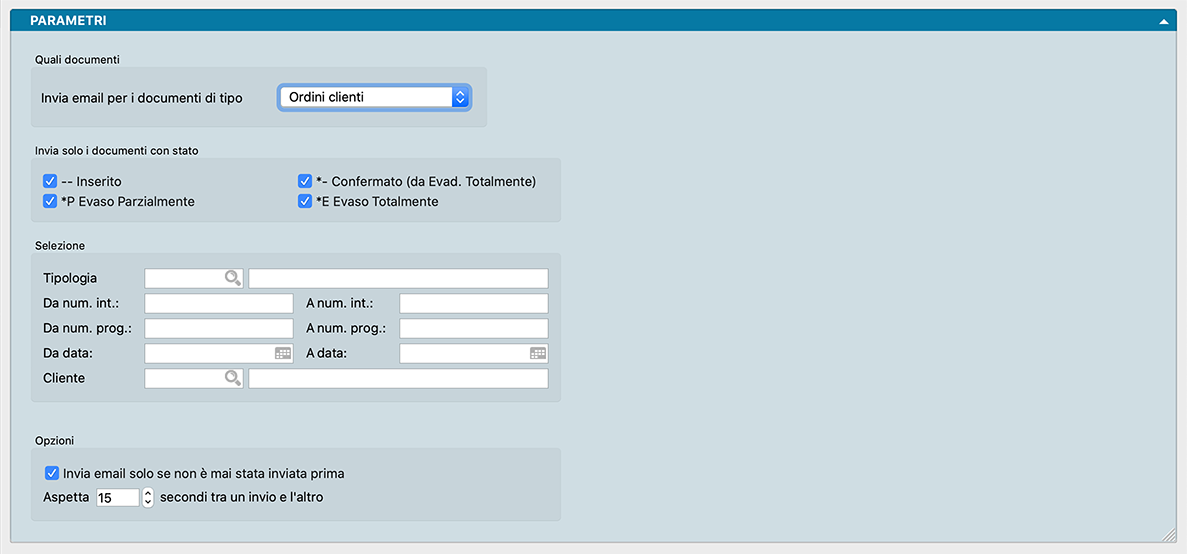Click the Da num. int. field
The width and height of the screenshot is (1187, 554).
click(x=218, y=304)
